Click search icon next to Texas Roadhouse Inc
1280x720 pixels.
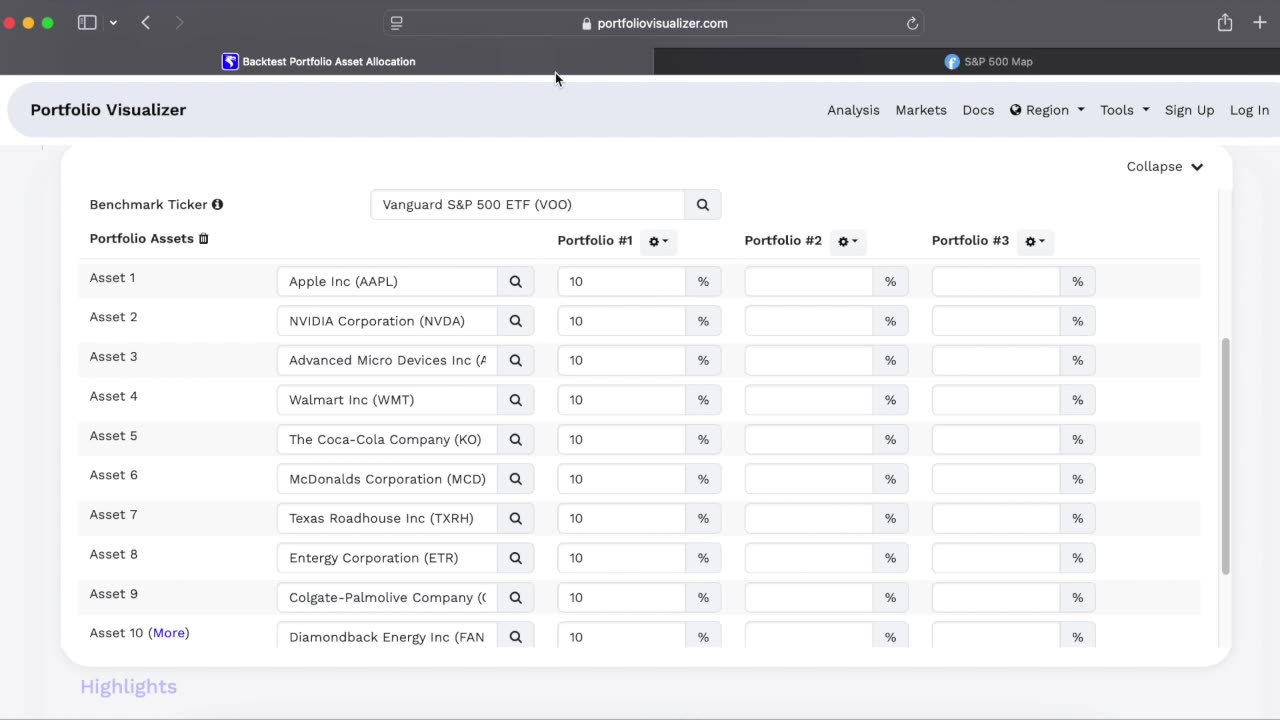click(516, 518)
